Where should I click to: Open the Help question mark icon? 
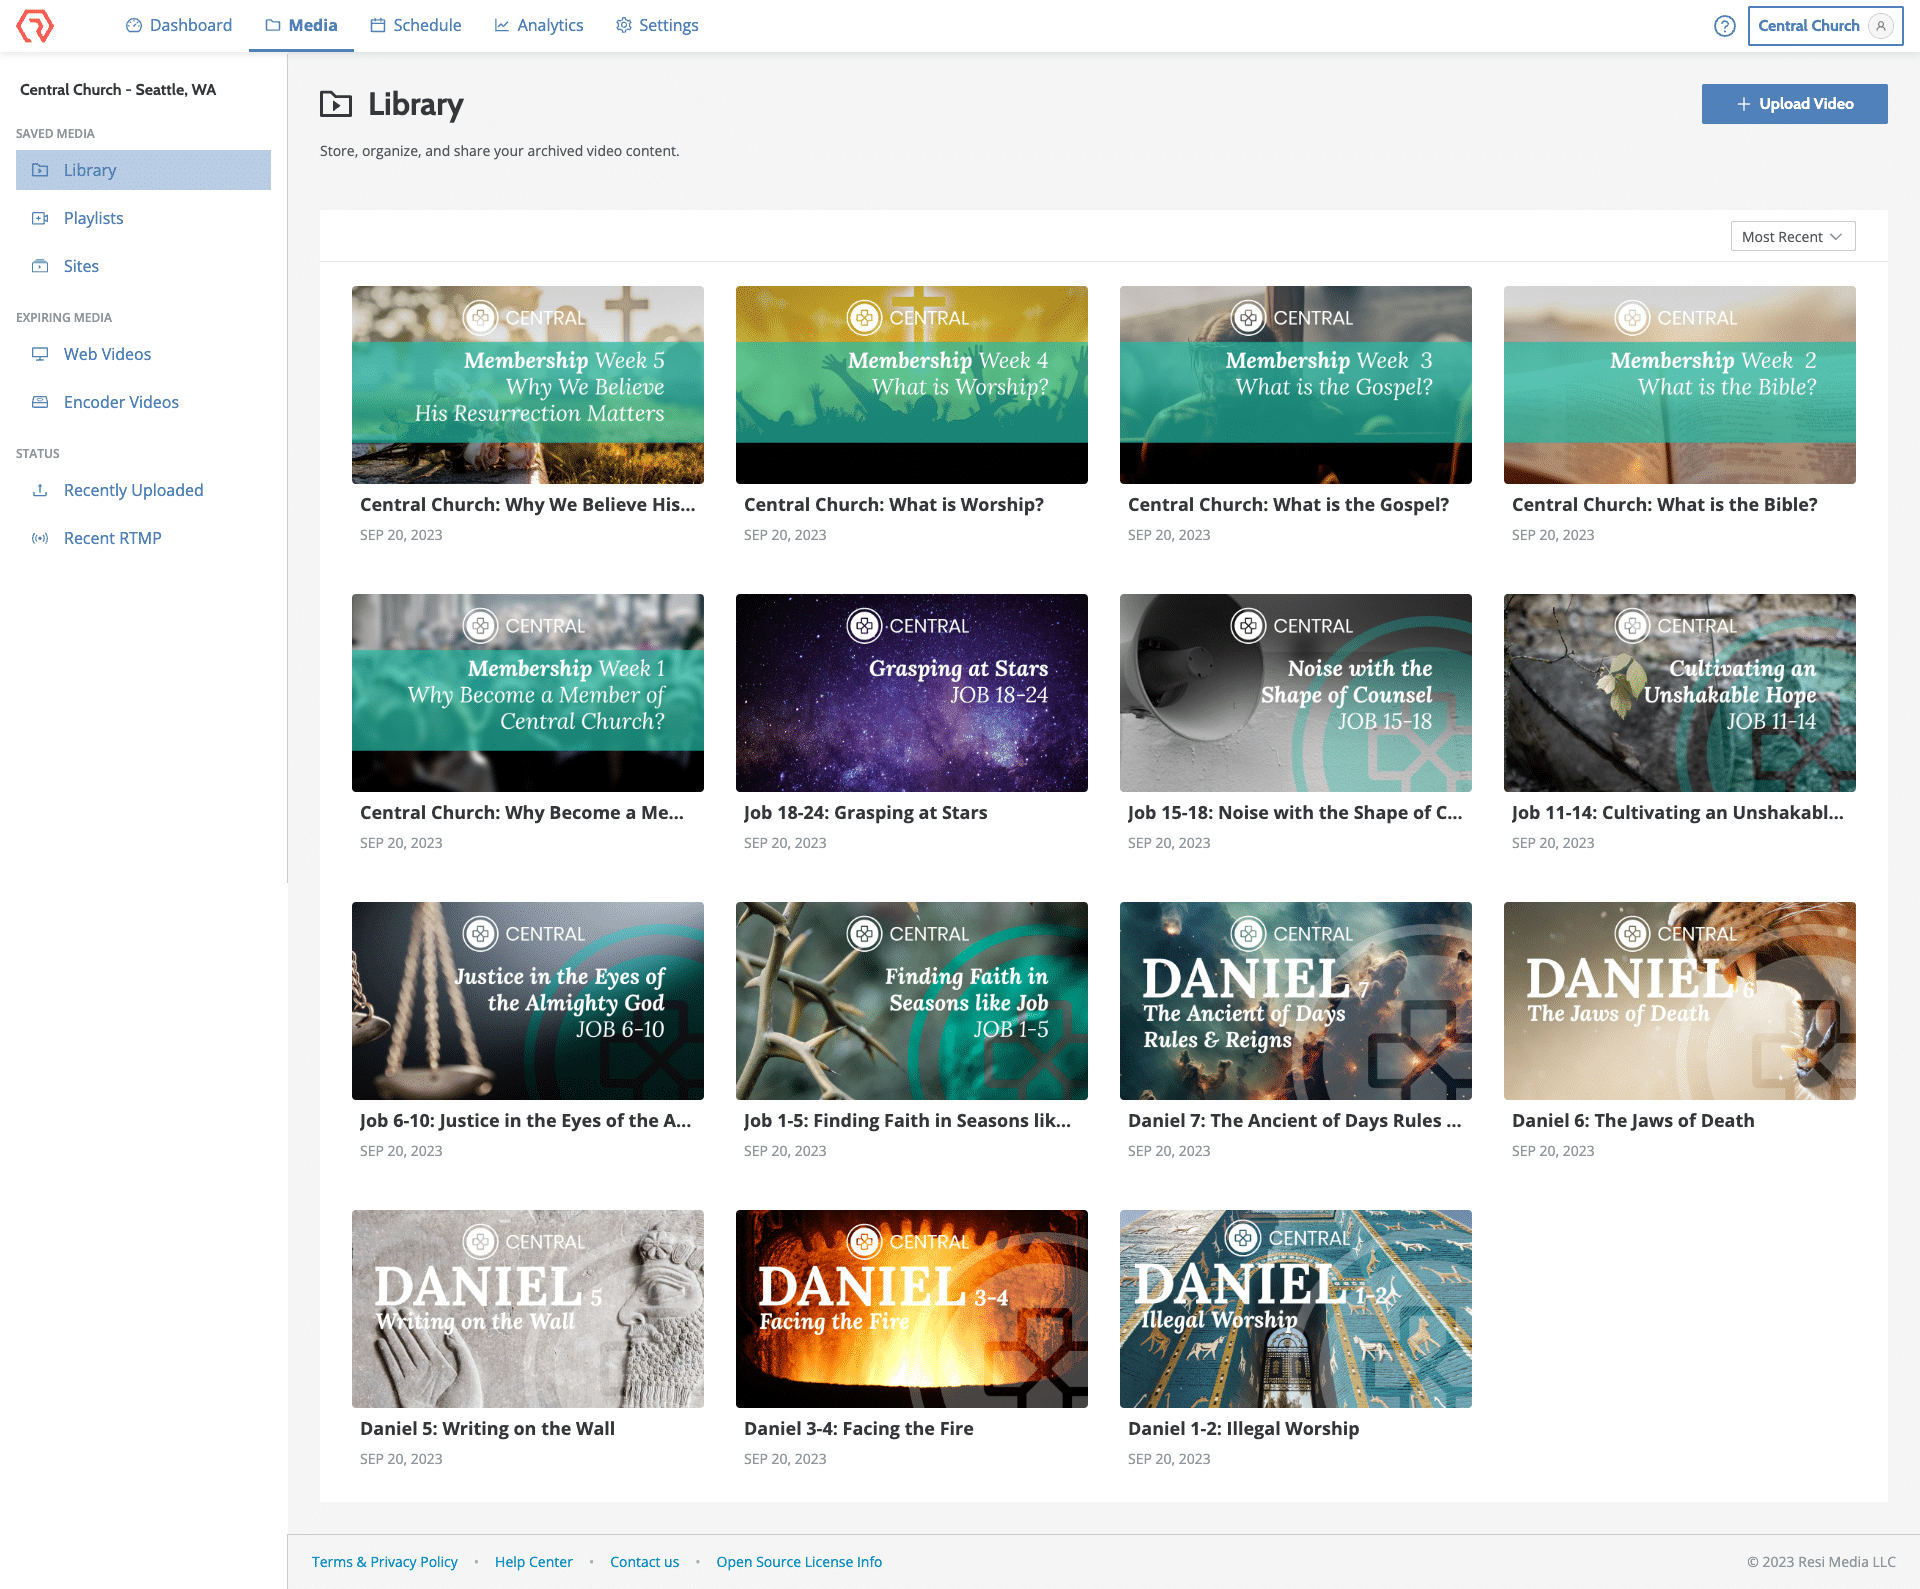click(1724, 26)
